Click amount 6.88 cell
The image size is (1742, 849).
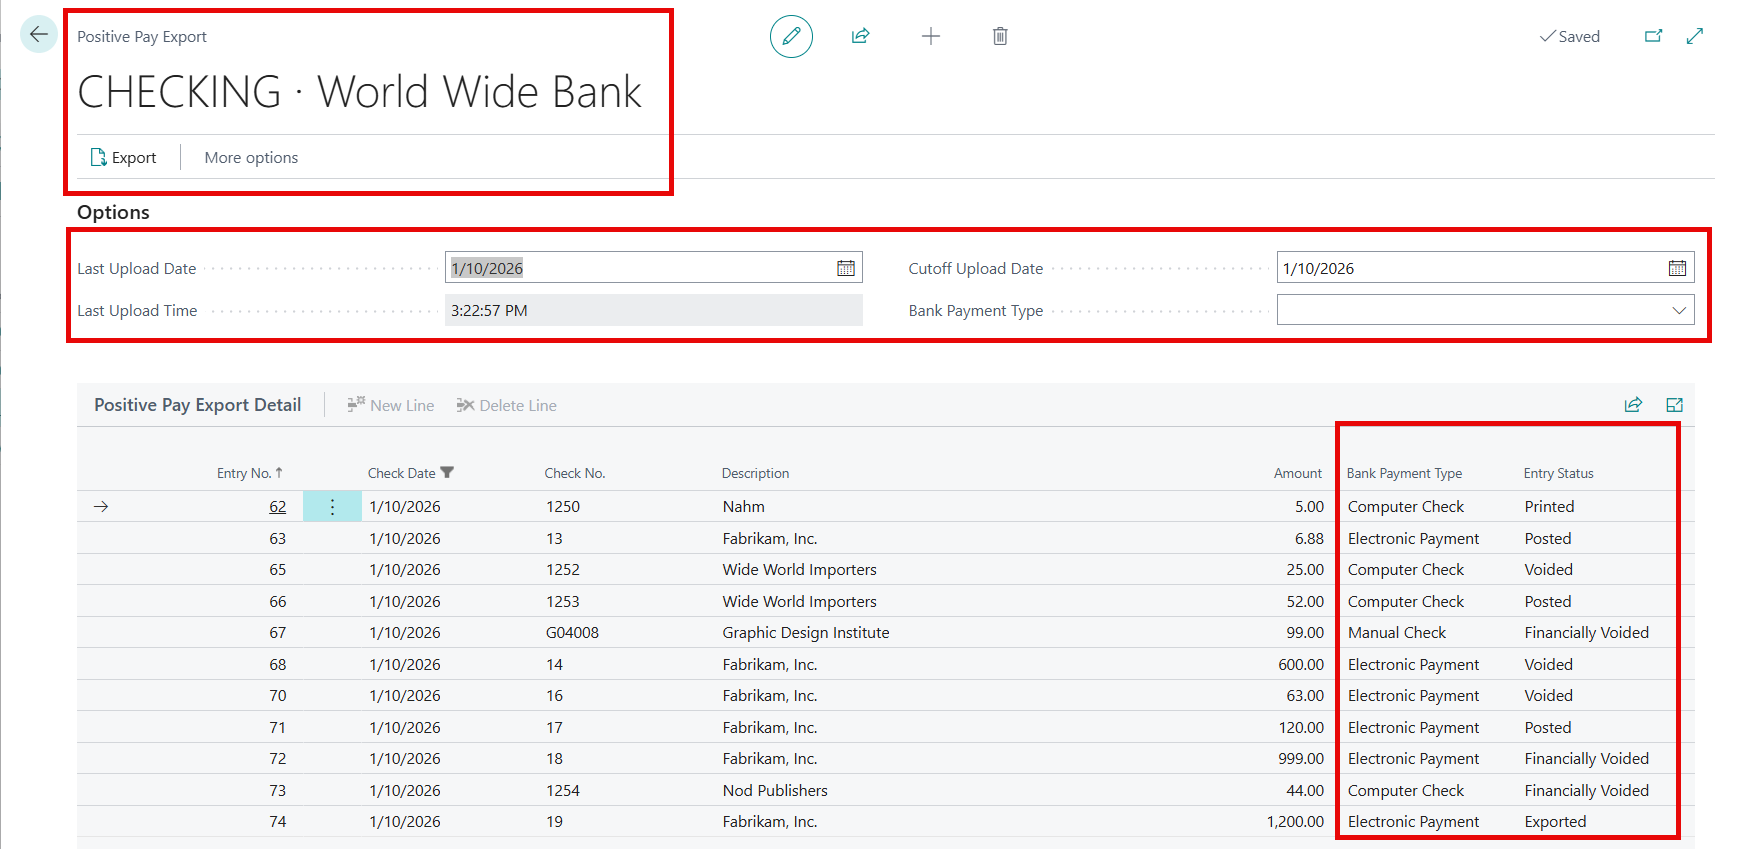(1309, 538)
